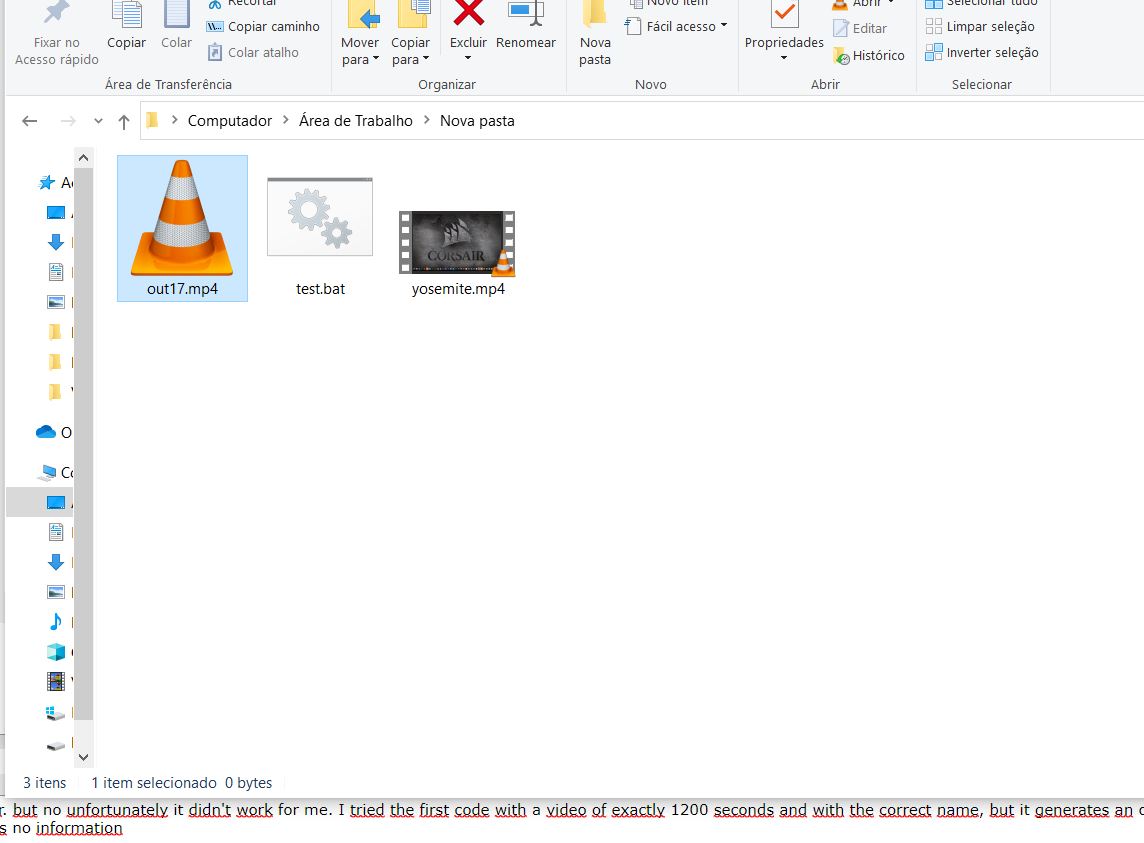Expand chevron after Computador breadcrumb

[x=285, y=120]
